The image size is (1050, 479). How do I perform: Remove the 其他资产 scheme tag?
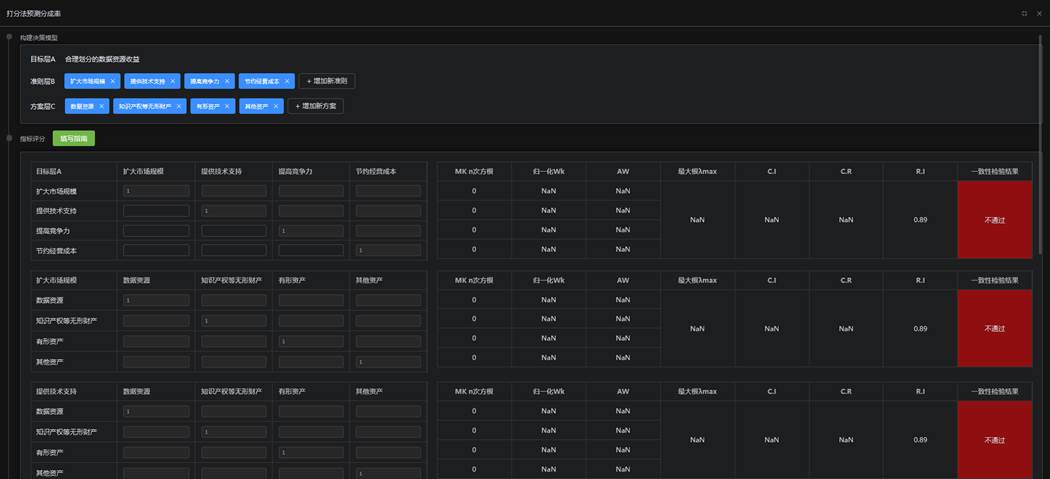pos(276,106)
